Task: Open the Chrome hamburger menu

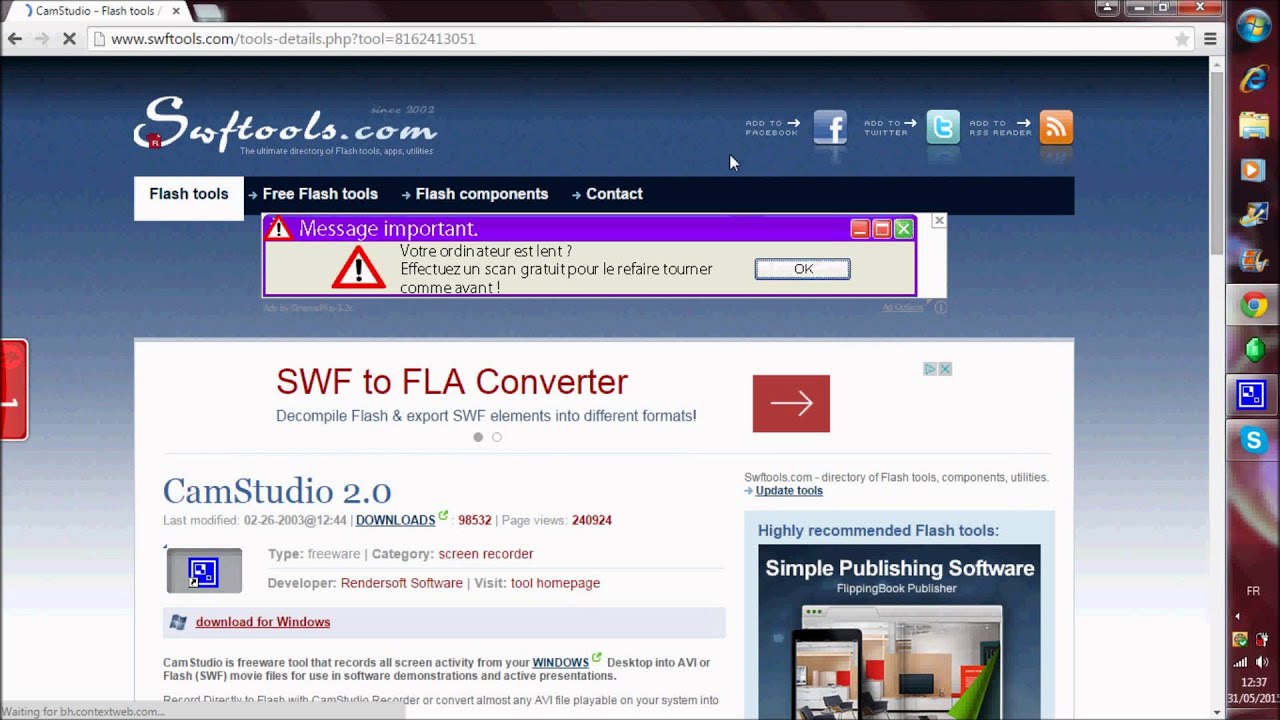Action: 1210,39
